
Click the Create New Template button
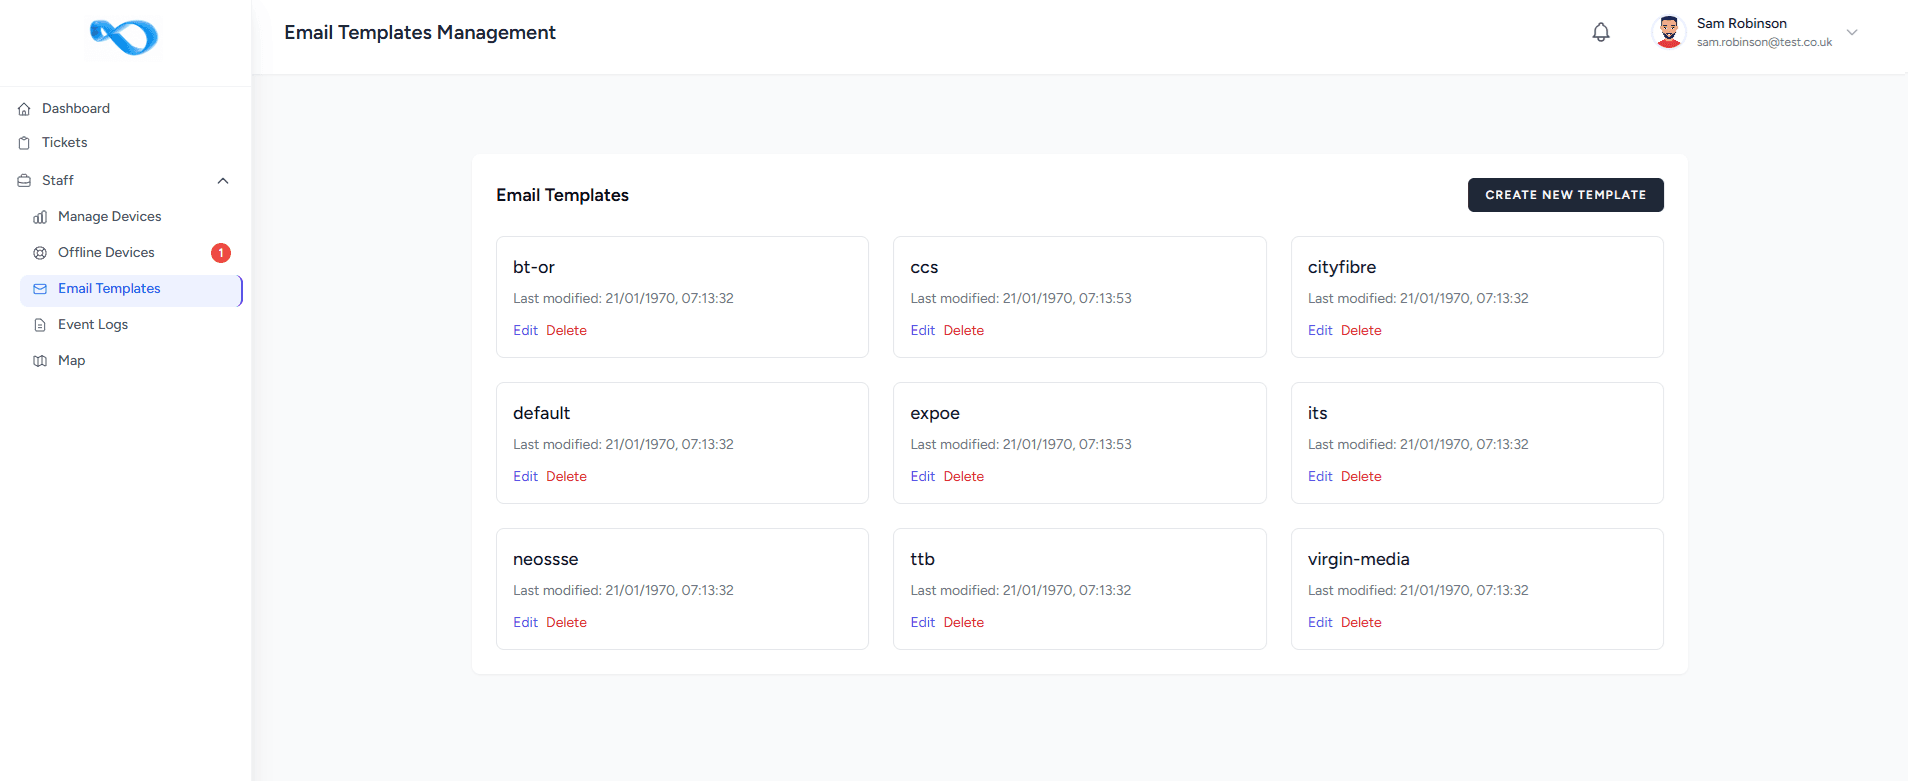tap(1565, 195)
